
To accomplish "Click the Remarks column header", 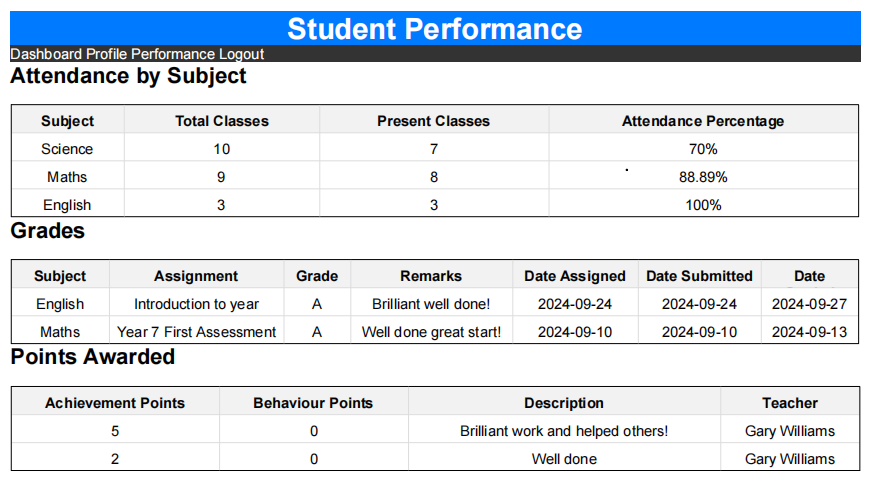I will pyautogui.click(x=431, y=276).
